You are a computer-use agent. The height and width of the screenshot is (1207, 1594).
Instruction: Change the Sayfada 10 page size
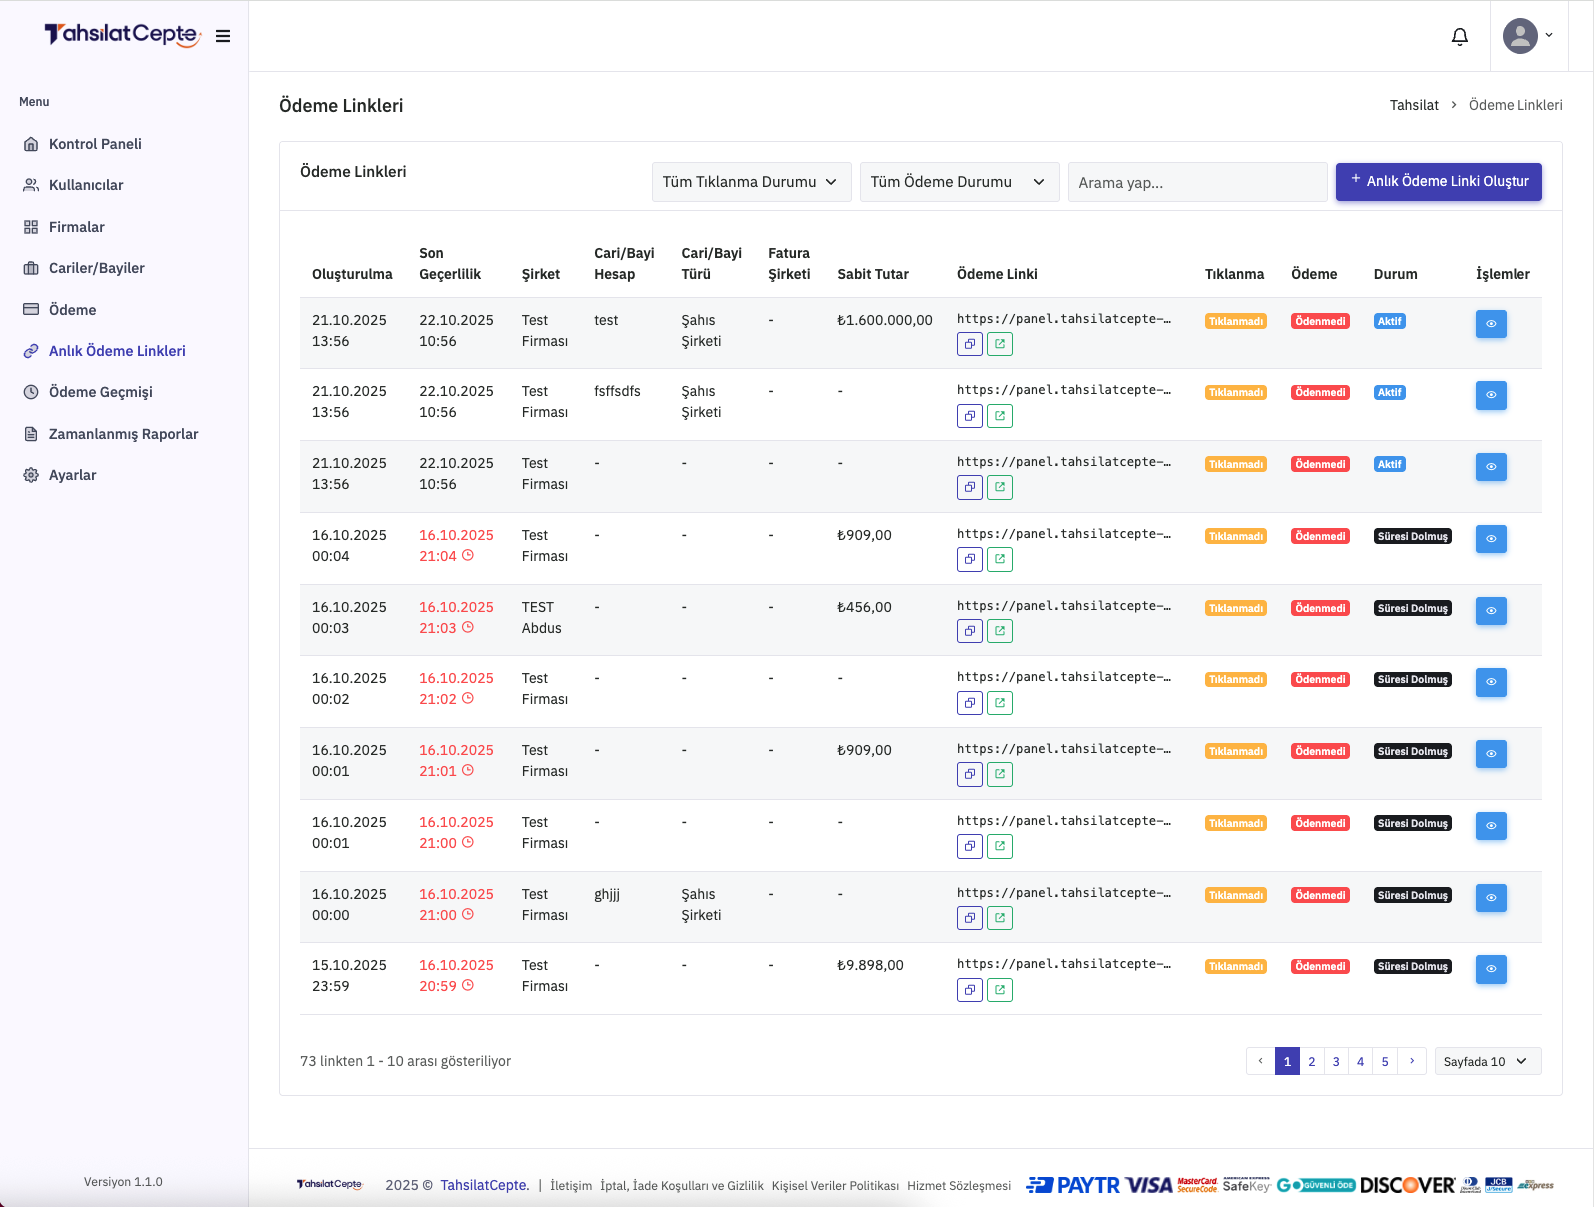point(1486,1061)
